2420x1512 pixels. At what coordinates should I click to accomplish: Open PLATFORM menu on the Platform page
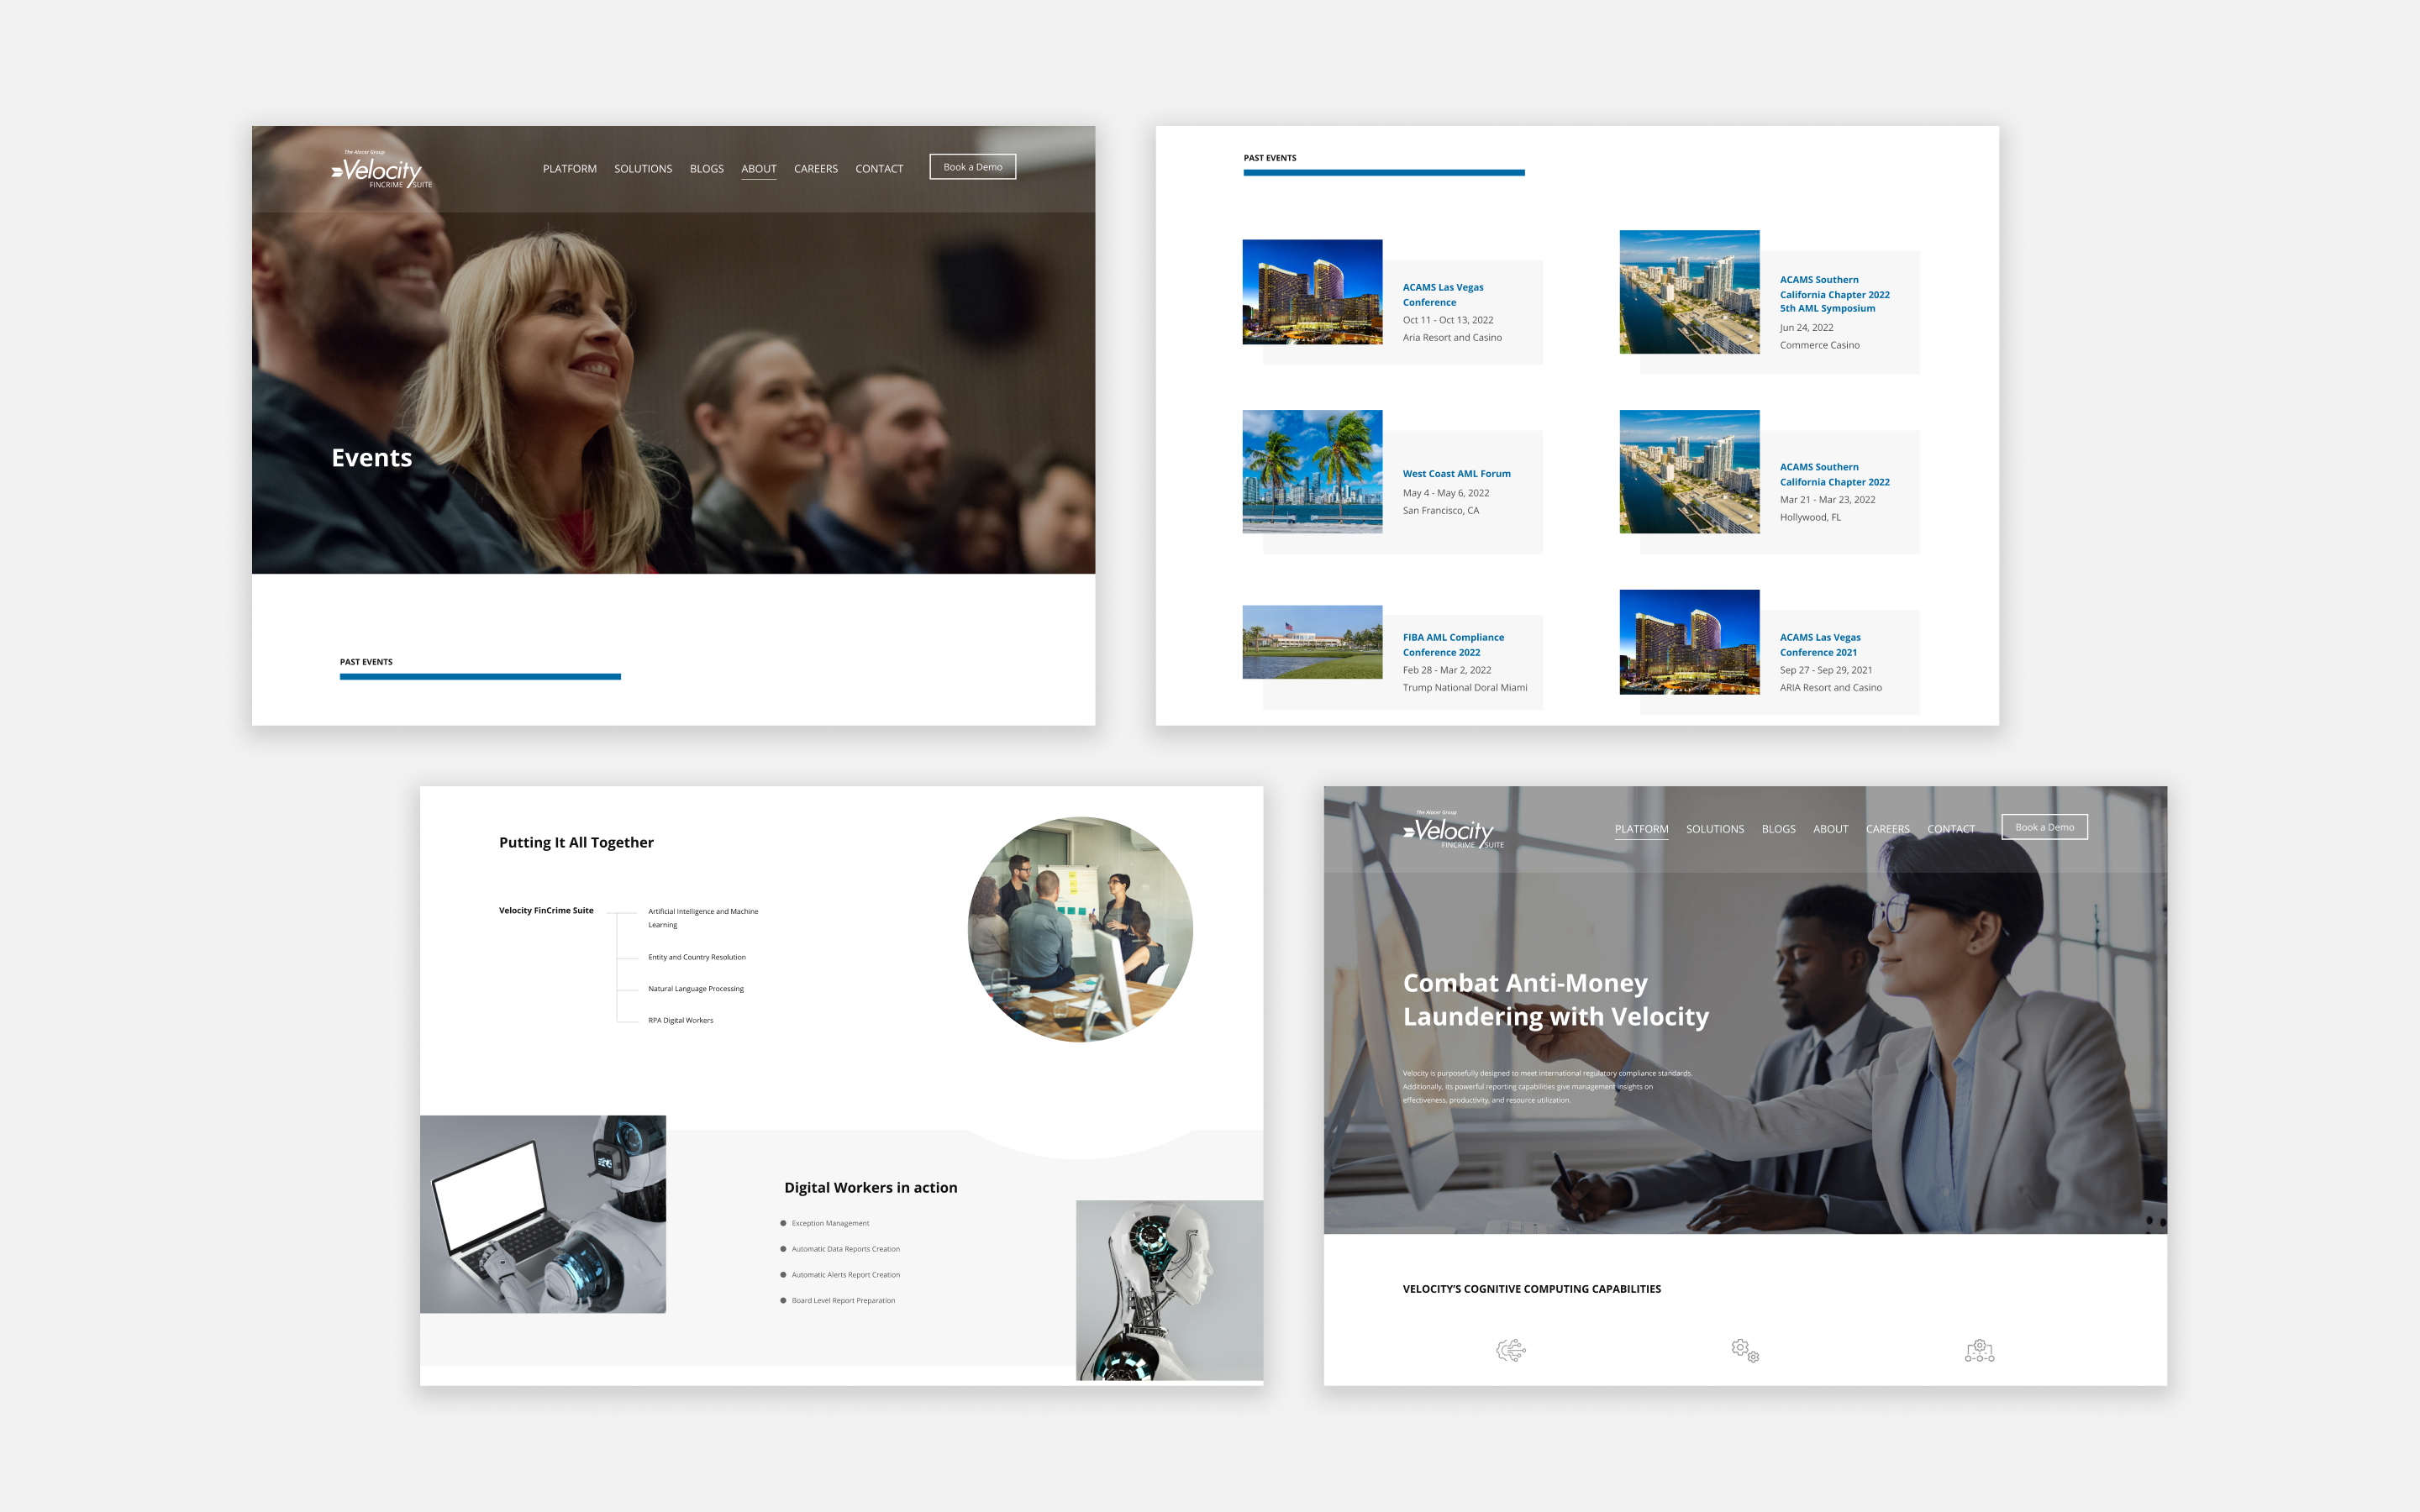click(x=1641, y=828)
